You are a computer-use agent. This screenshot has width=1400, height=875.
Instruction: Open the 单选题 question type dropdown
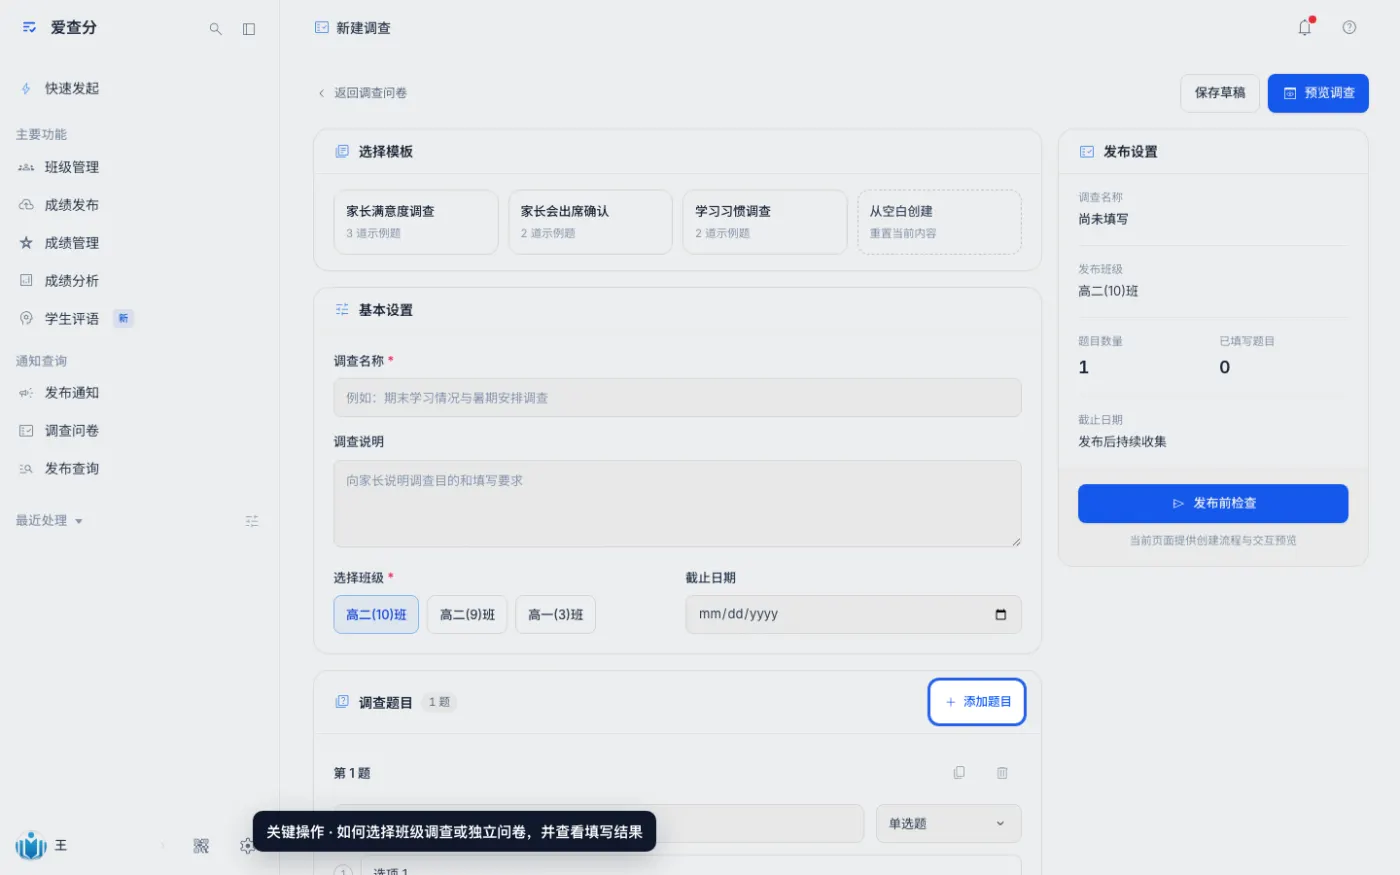click(948, 823)
